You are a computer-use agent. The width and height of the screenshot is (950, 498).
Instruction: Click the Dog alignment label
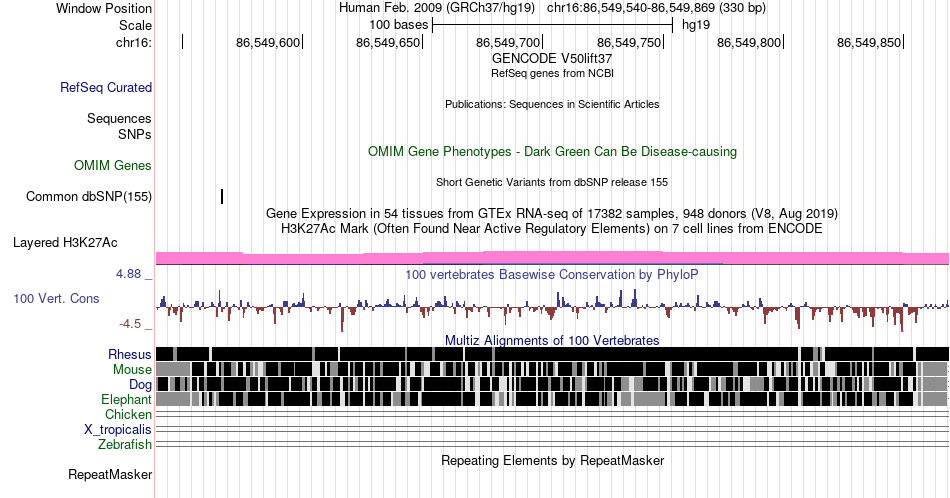point(140,385)
